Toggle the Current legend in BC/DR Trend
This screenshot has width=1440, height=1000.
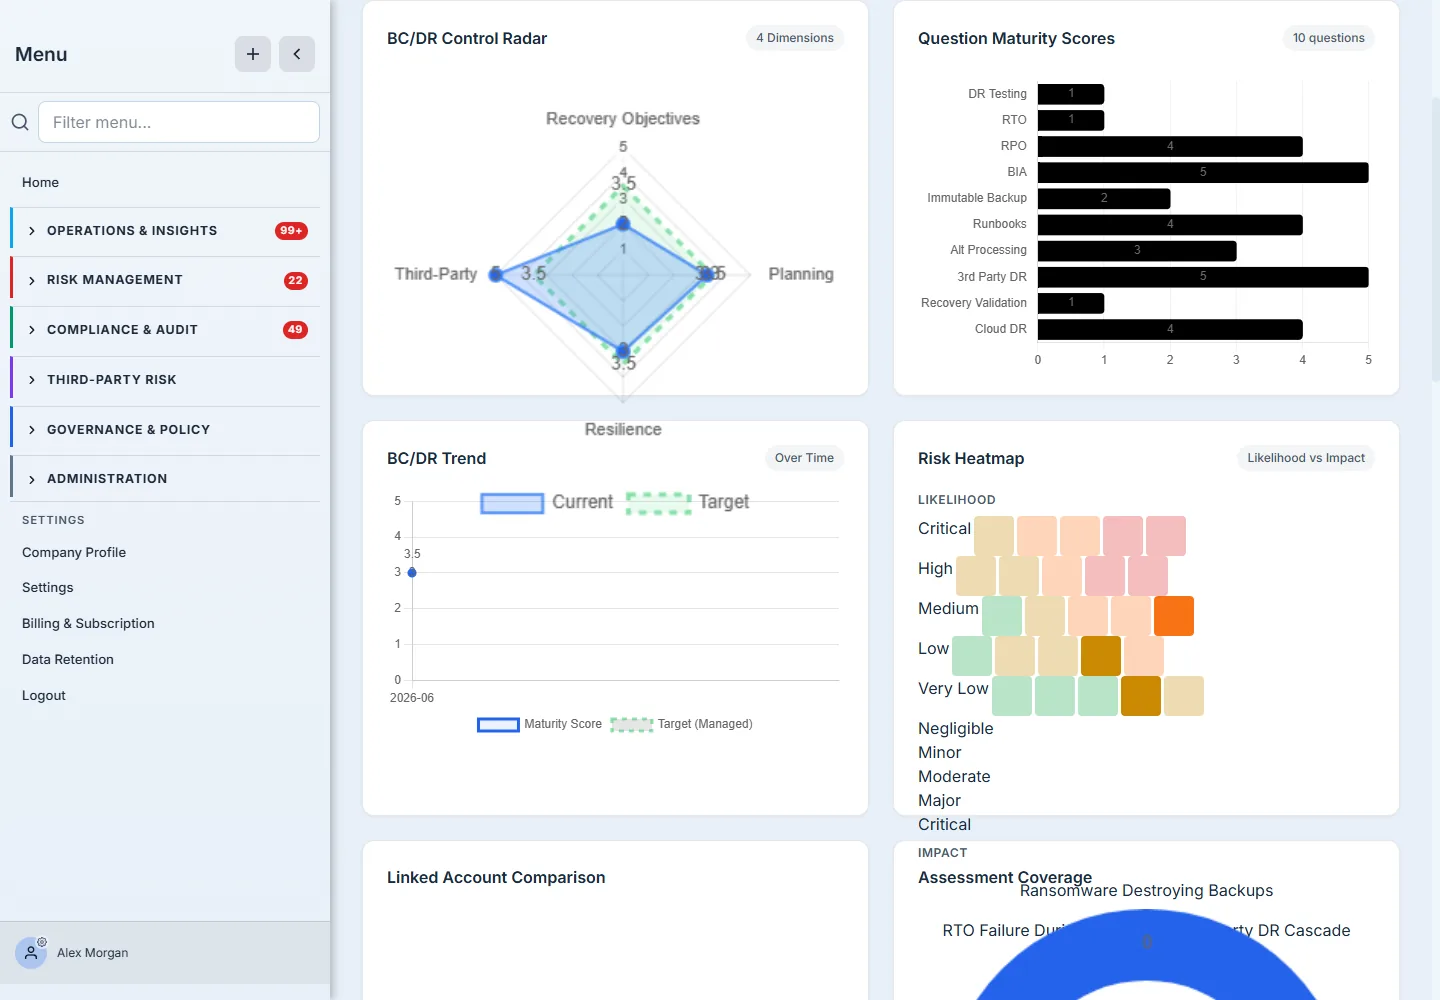[x=547, y=502]
